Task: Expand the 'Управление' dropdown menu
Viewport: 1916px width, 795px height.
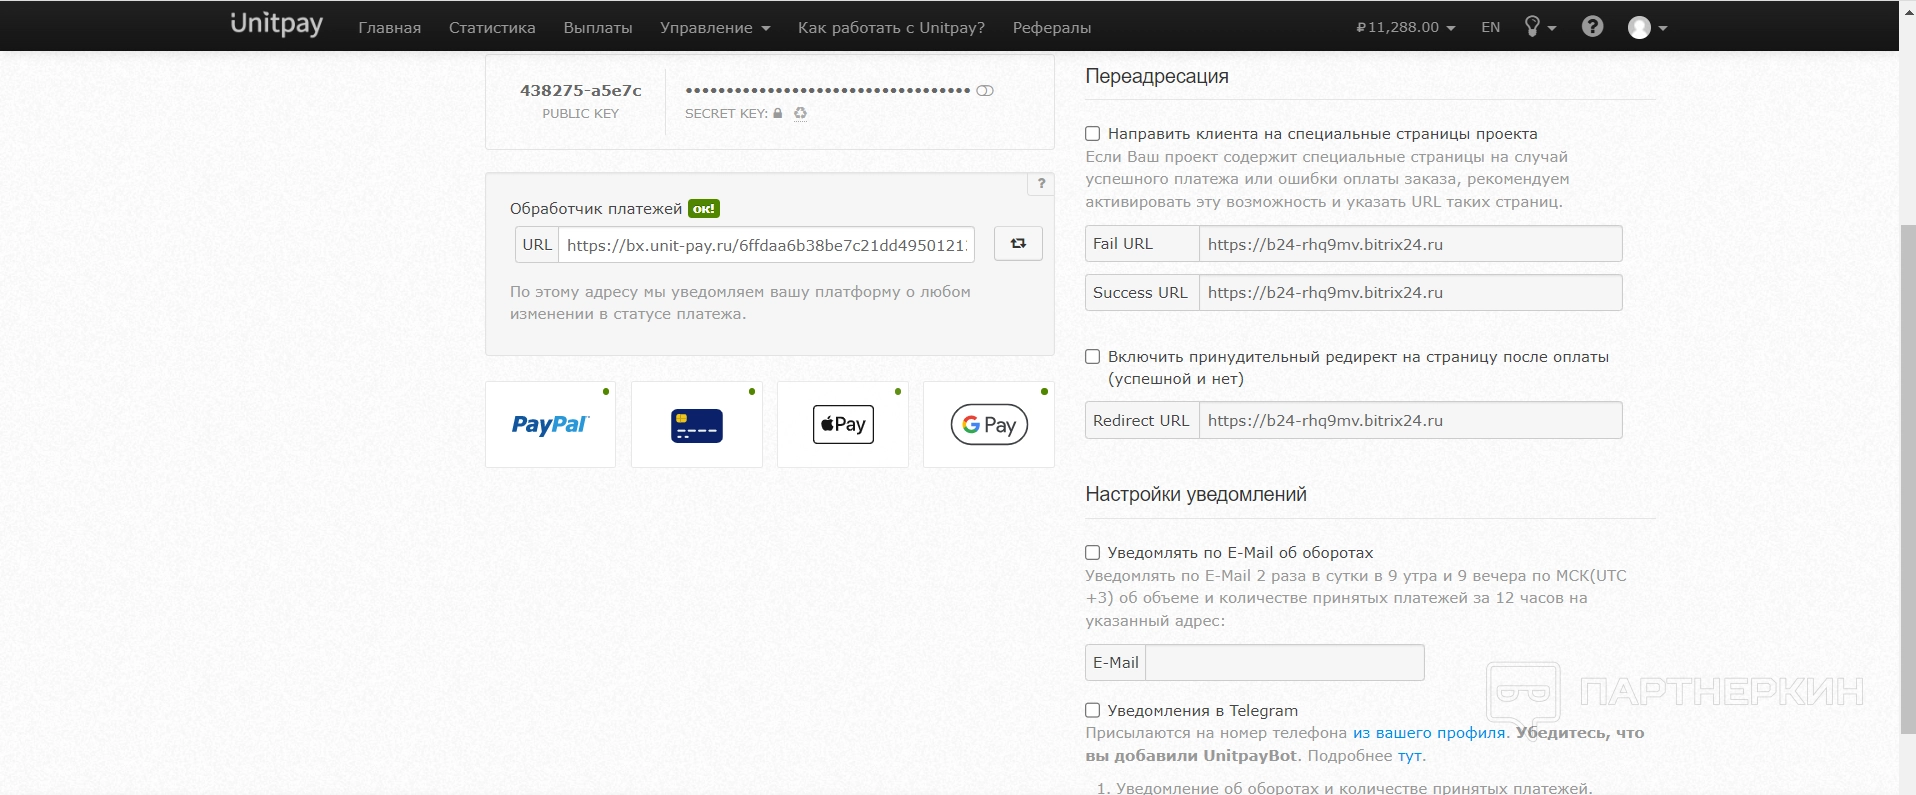Action: (x=715, y=28)
